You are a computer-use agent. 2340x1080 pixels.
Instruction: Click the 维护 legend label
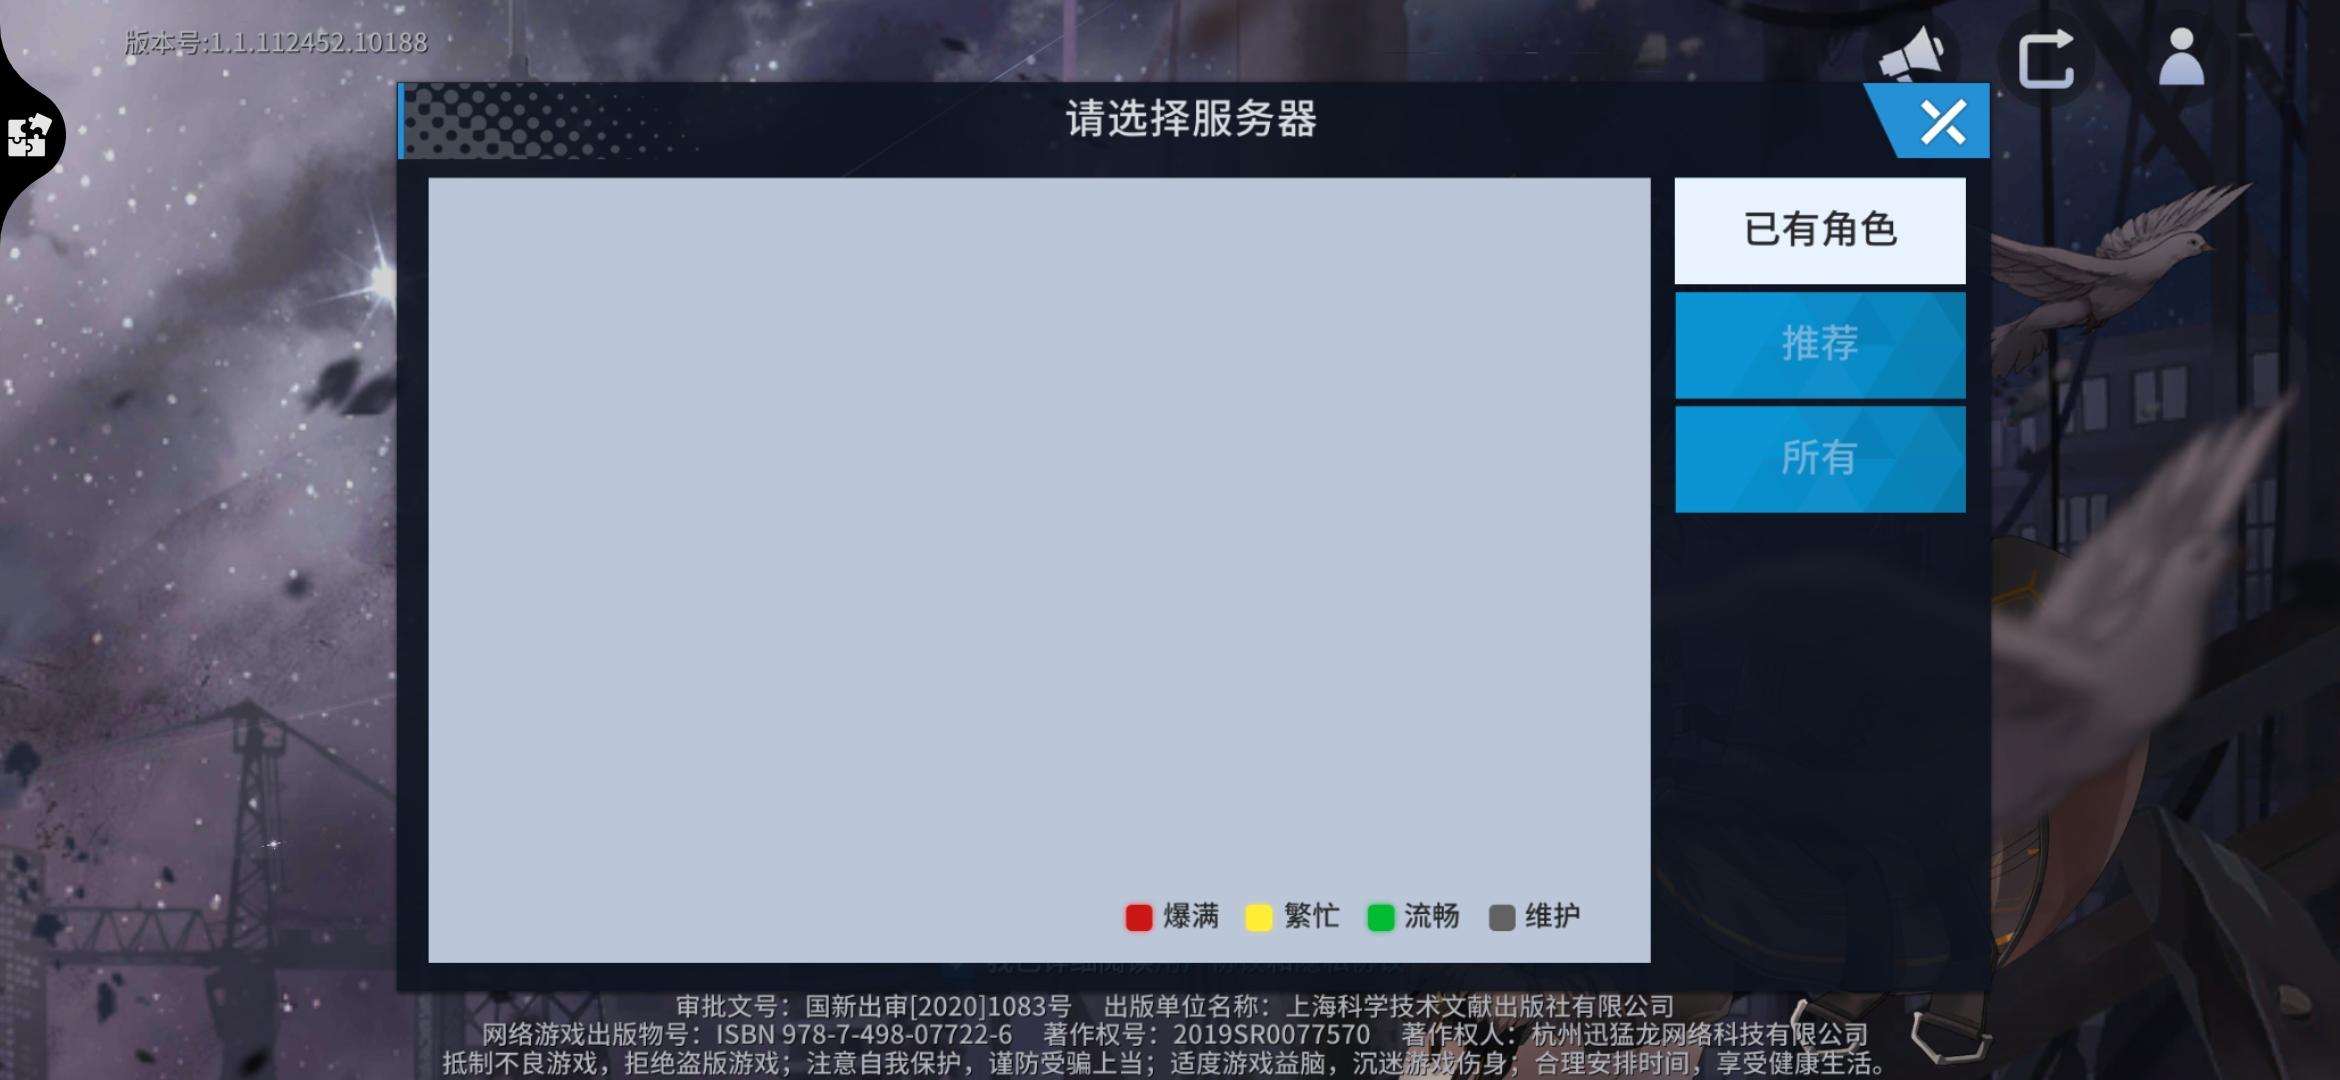(1552, 916)
